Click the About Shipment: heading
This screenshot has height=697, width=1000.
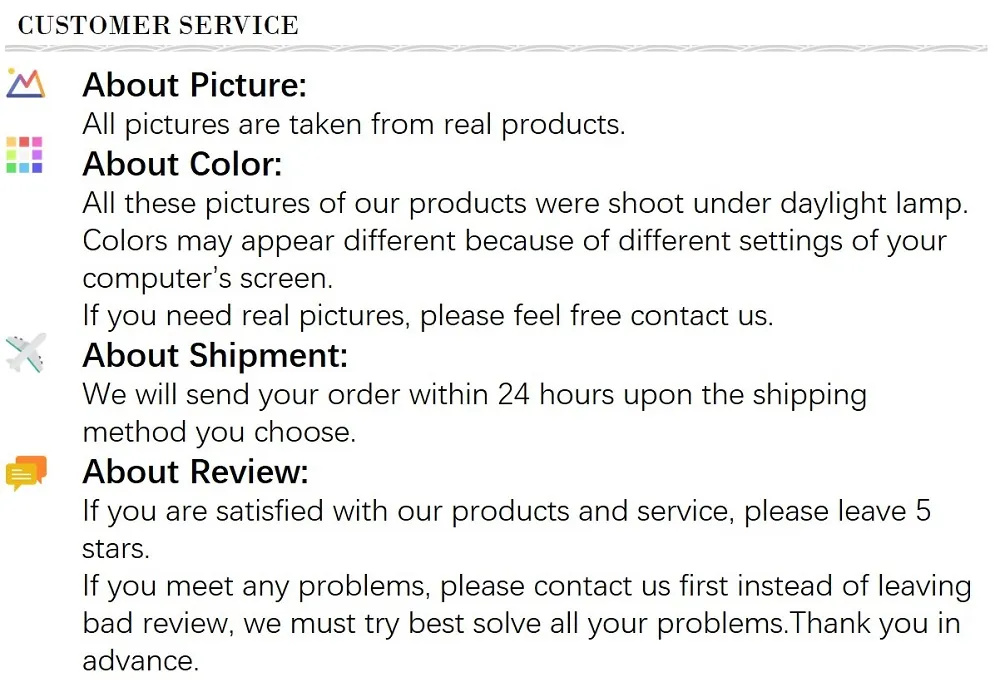(215, 355)
